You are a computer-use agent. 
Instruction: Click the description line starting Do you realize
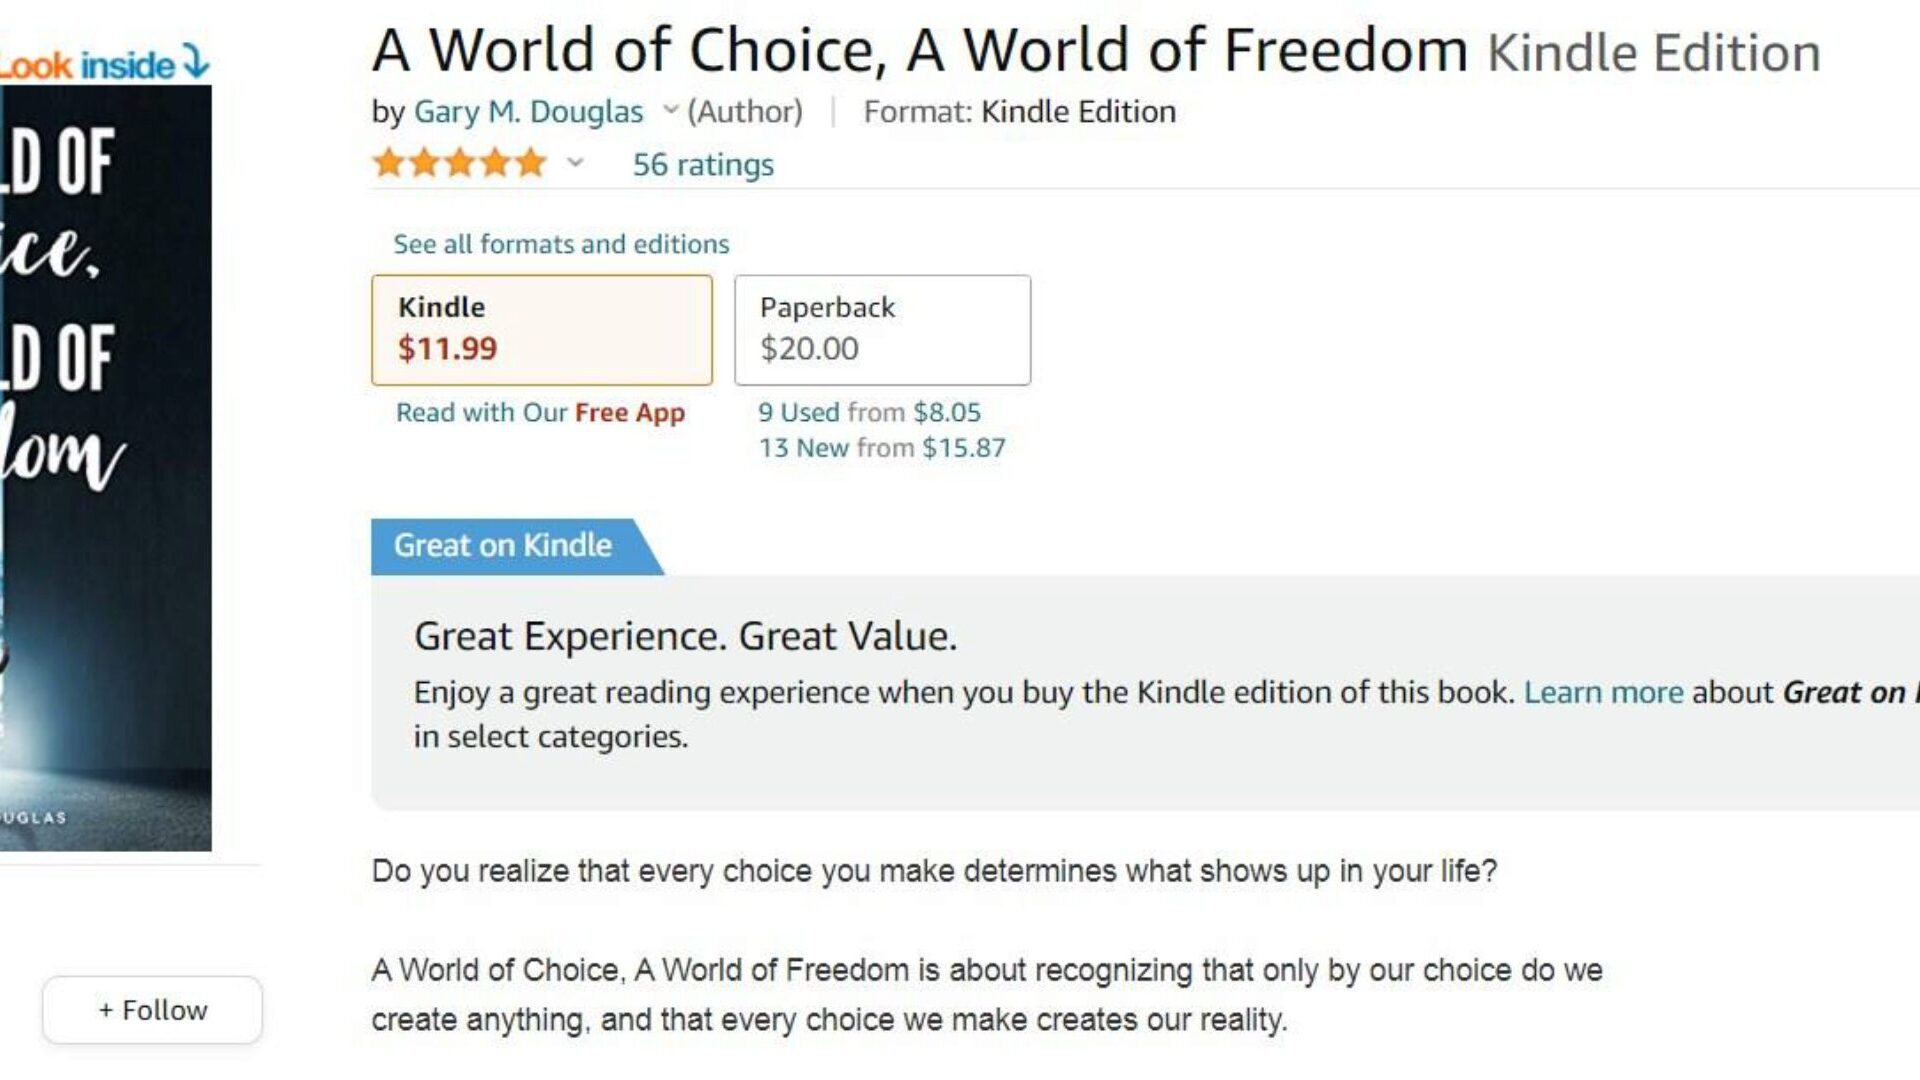coord(934,871)
